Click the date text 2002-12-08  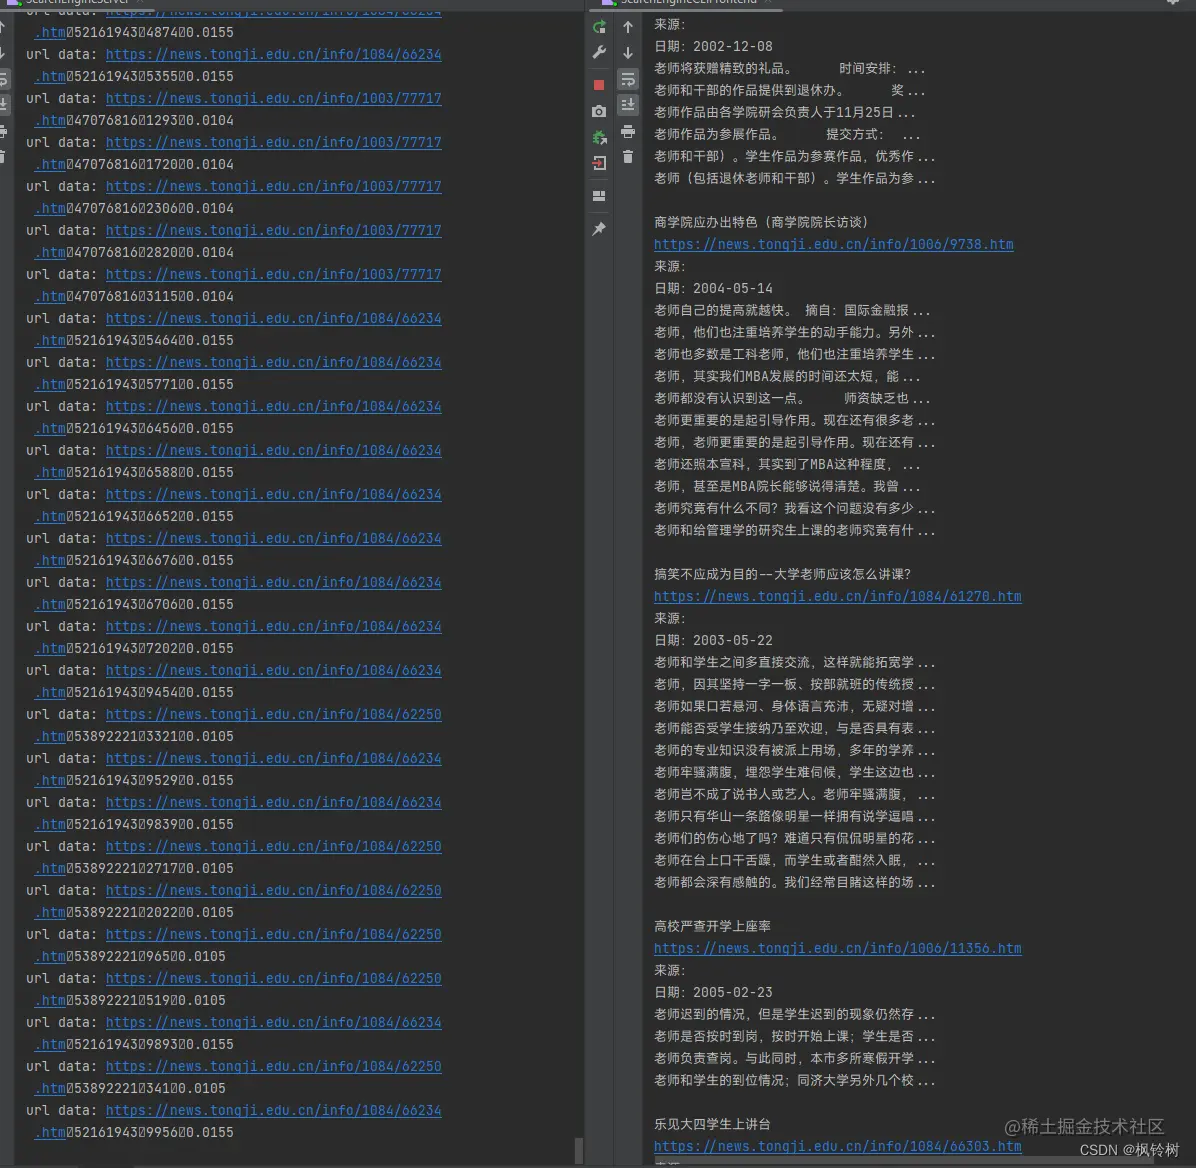pyautogui.click(x=732, y=47)
